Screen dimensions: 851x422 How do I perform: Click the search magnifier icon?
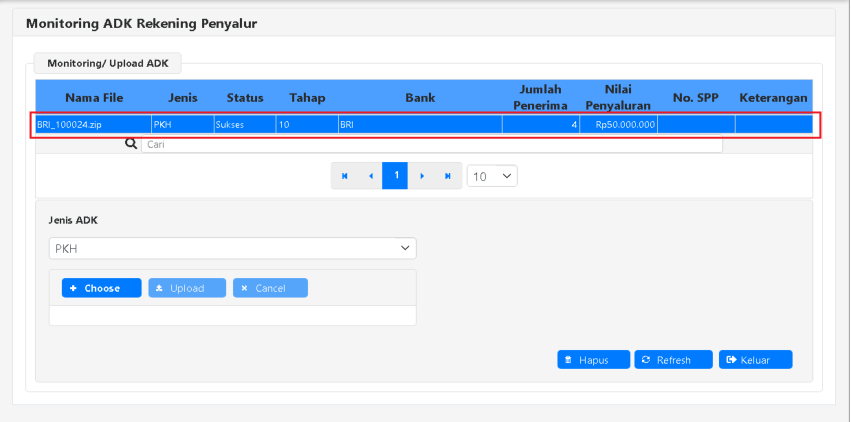click(130, 144)
